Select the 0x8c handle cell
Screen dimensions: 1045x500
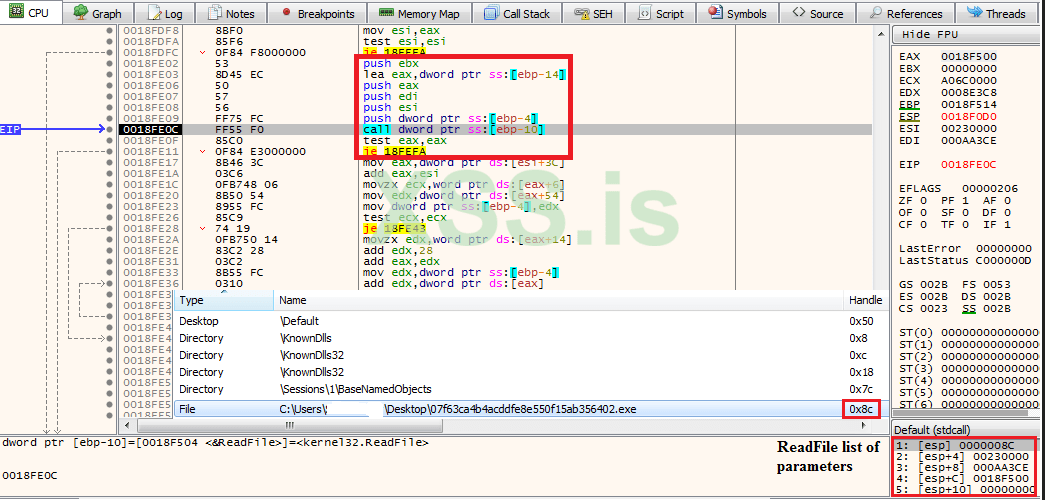coord(861,409)
